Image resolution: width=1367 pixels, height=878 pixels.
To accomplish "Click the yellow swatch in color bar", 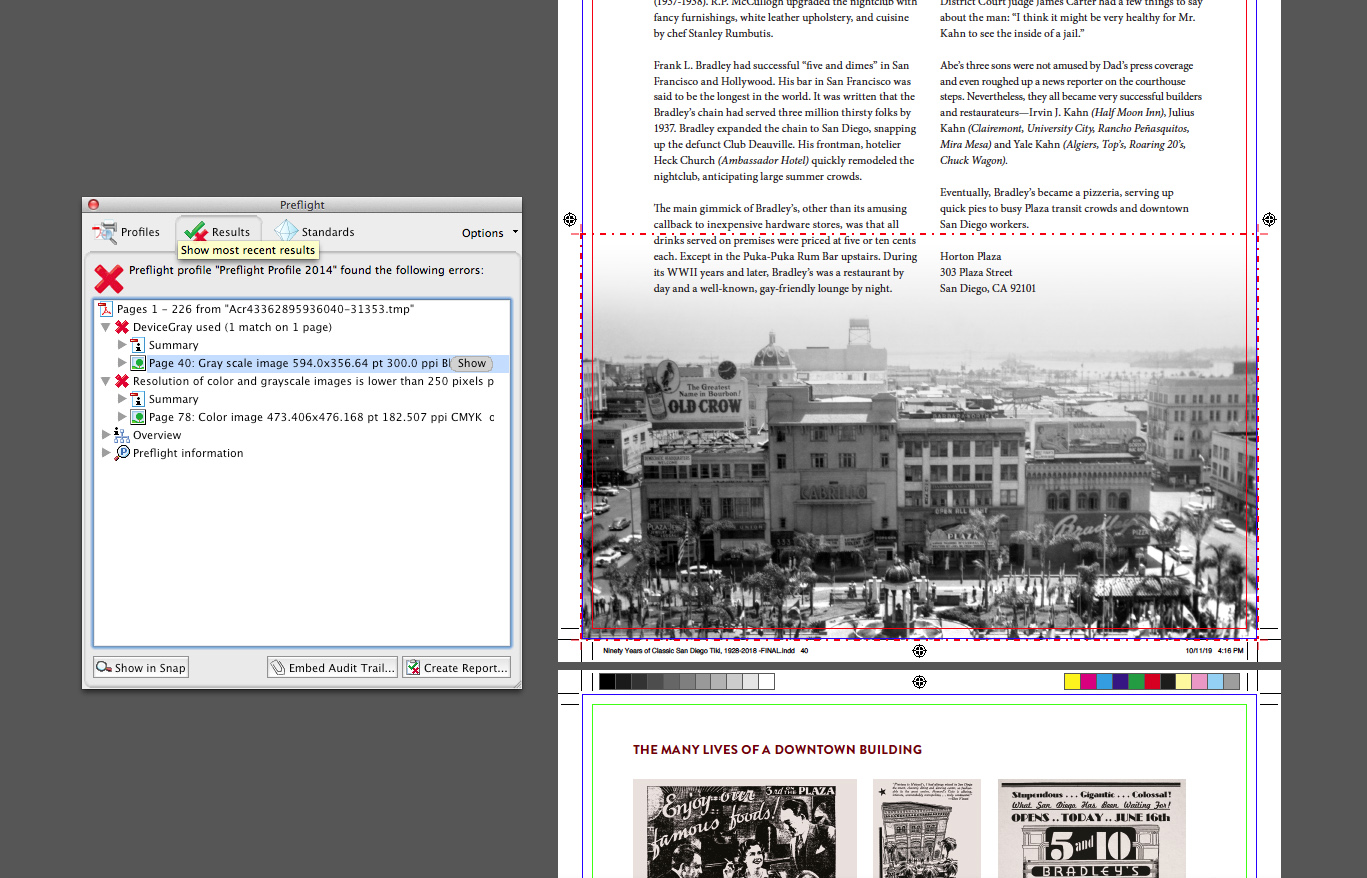I will coord(1072,682).
